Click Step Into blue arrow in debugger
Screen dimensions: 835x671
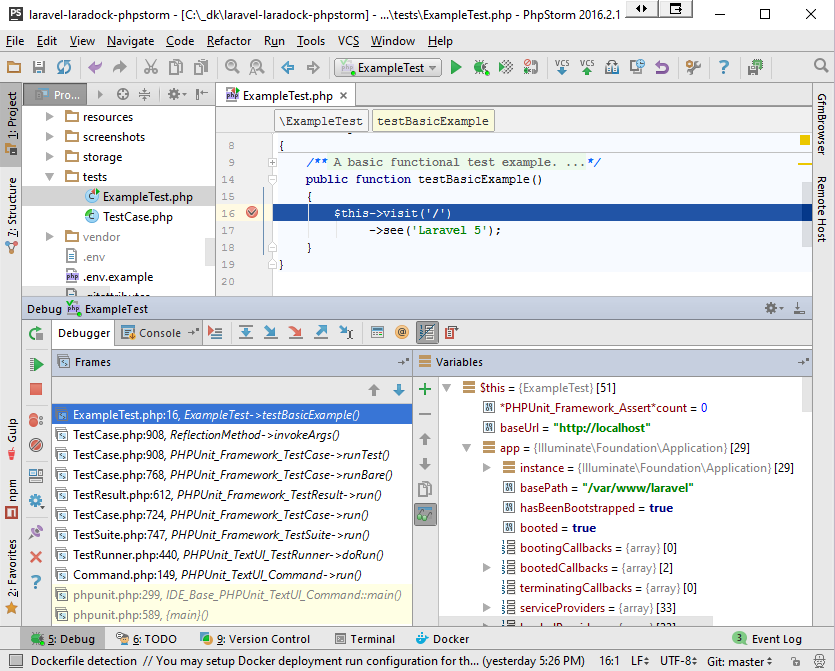pyautogui.click(x=271, y=333)
